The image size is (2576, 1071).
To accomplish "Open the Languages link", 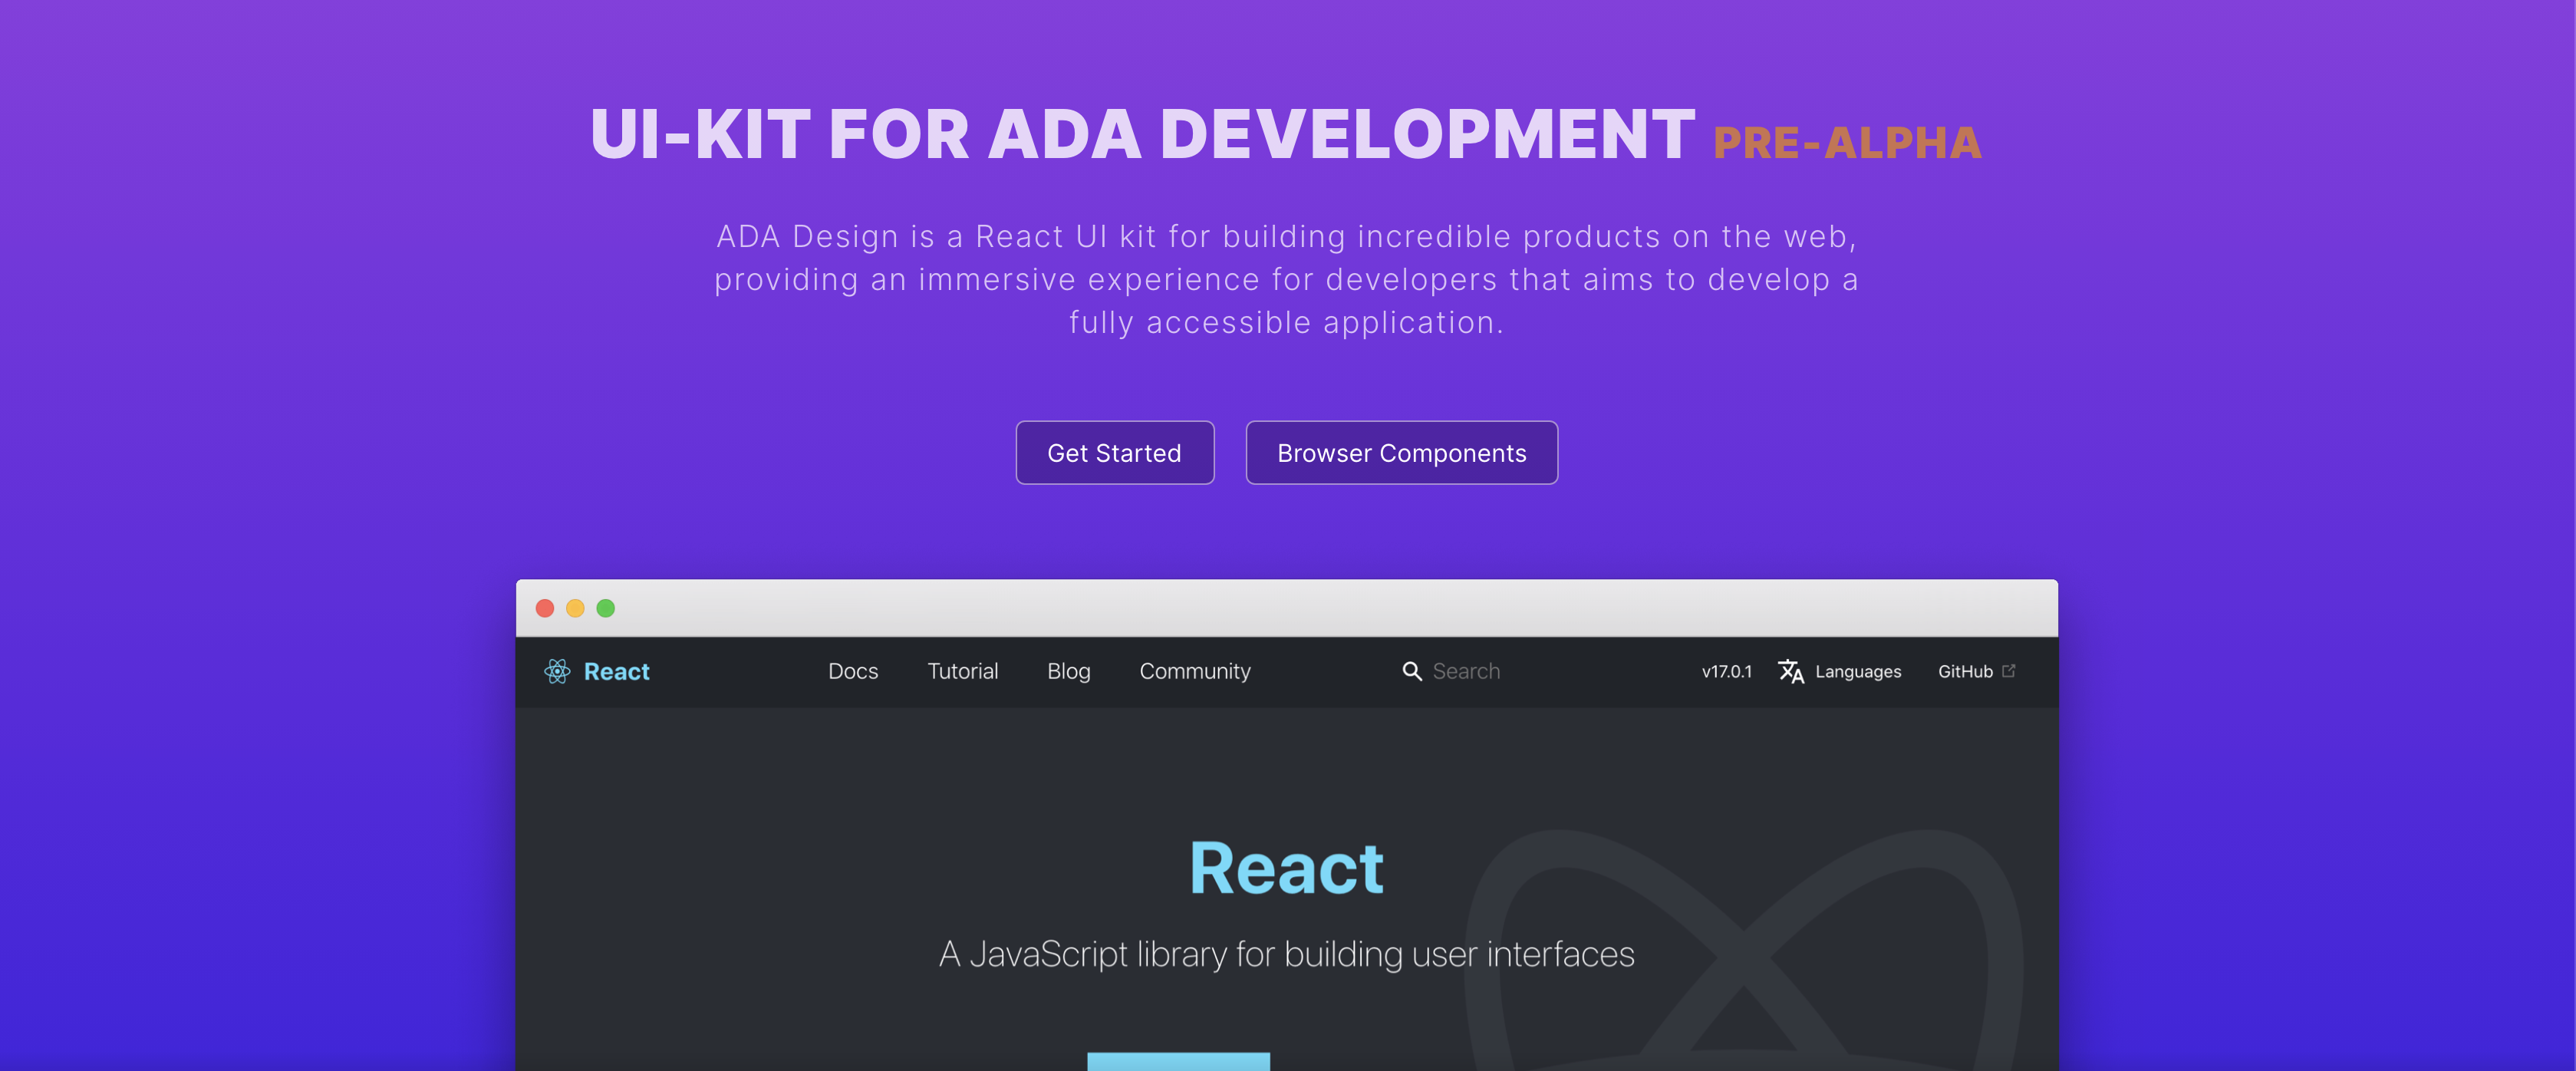I will tap(1858, 672).
